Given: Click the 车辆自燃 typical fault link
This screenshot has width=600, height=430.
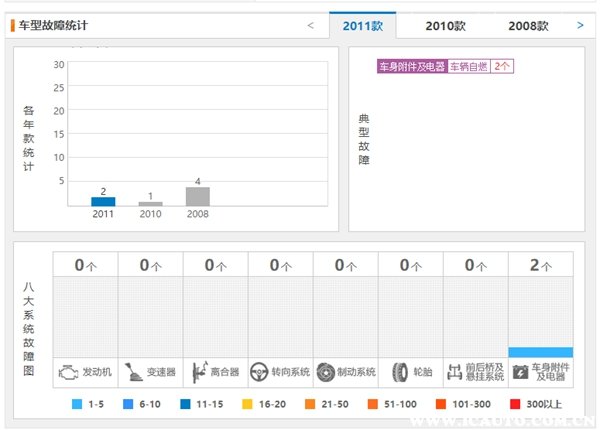Looking at the screenshot, I should [468, 67].
